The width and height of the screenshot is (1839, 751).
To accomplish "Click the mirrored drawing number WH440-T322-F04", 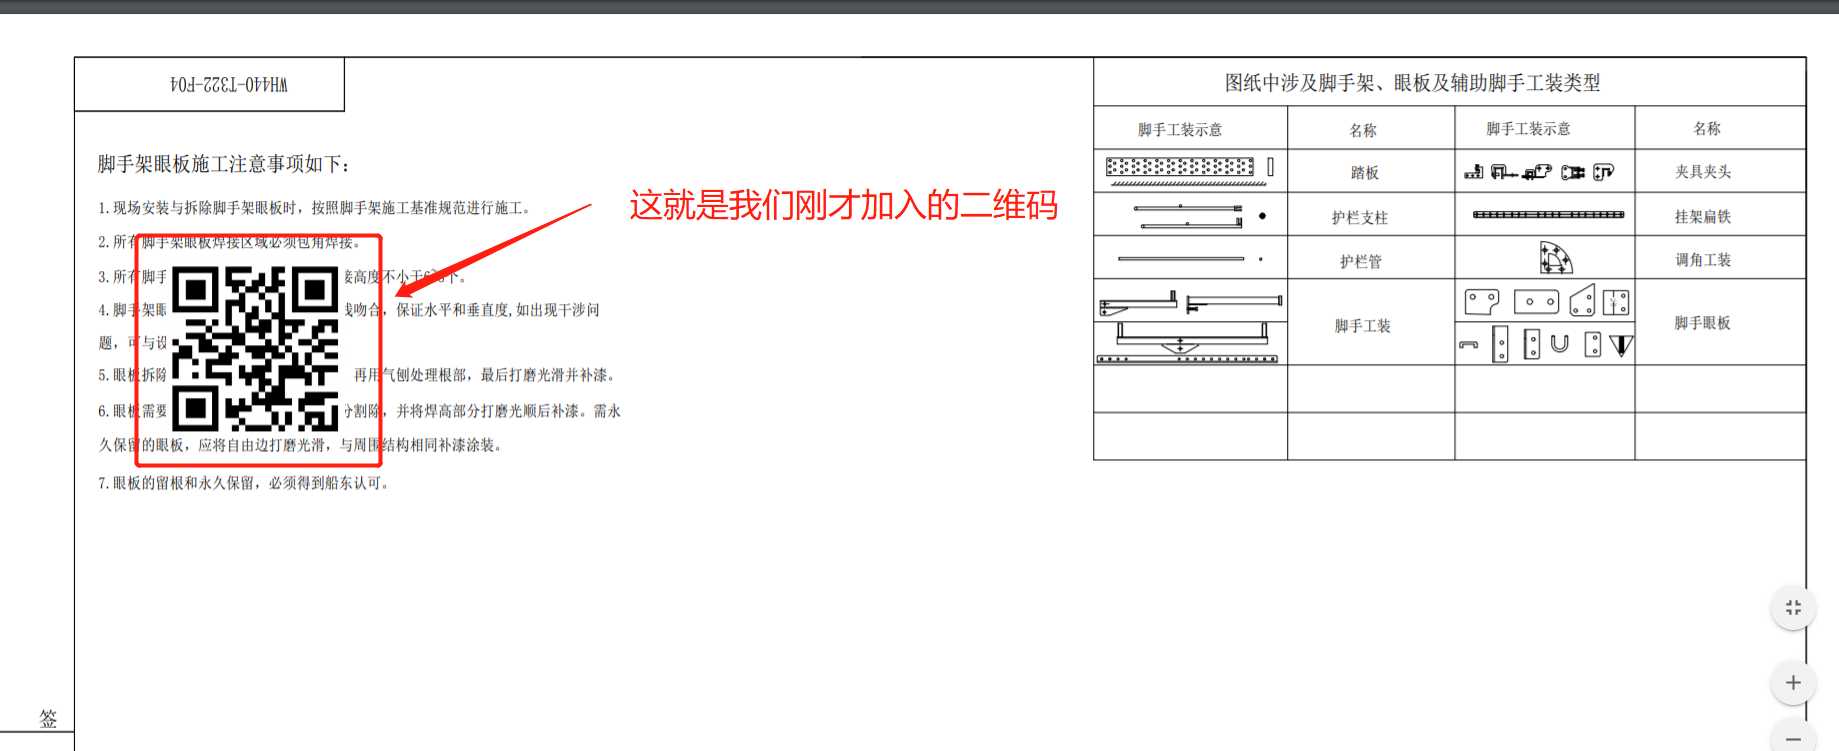I will 229,85.
